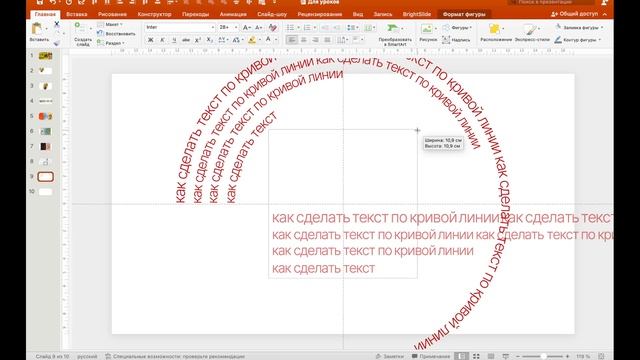Click the zoom slider in status bar

[544, 356]
